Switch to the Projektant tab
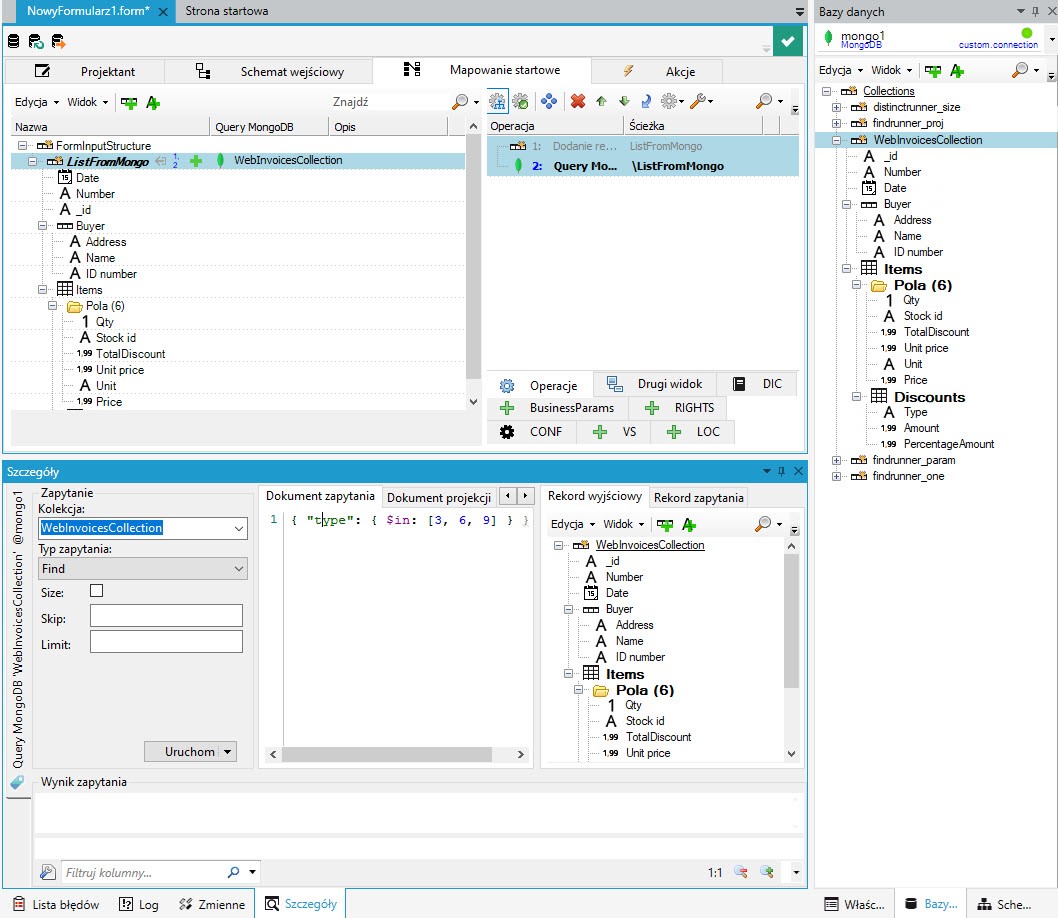The width and height of the screenshot is (1058, 918). coord(85,71)
